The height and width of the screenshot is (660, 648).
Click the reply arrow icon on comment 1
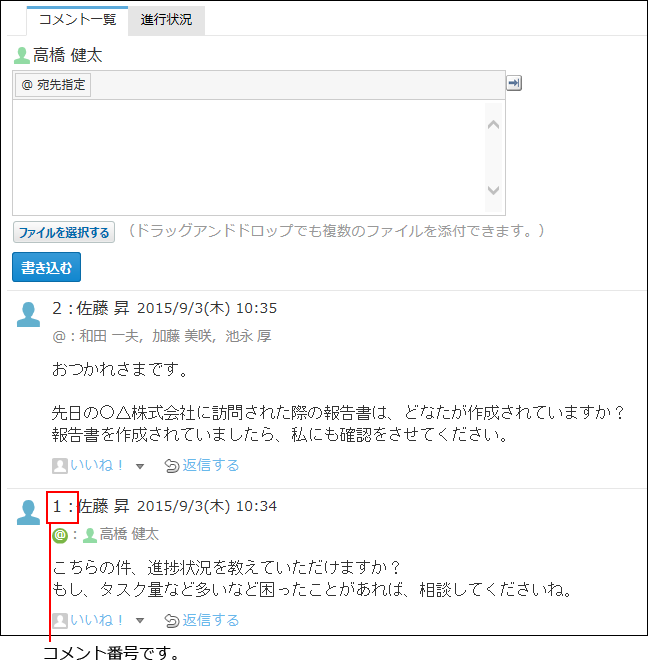(x=172, y=621)
